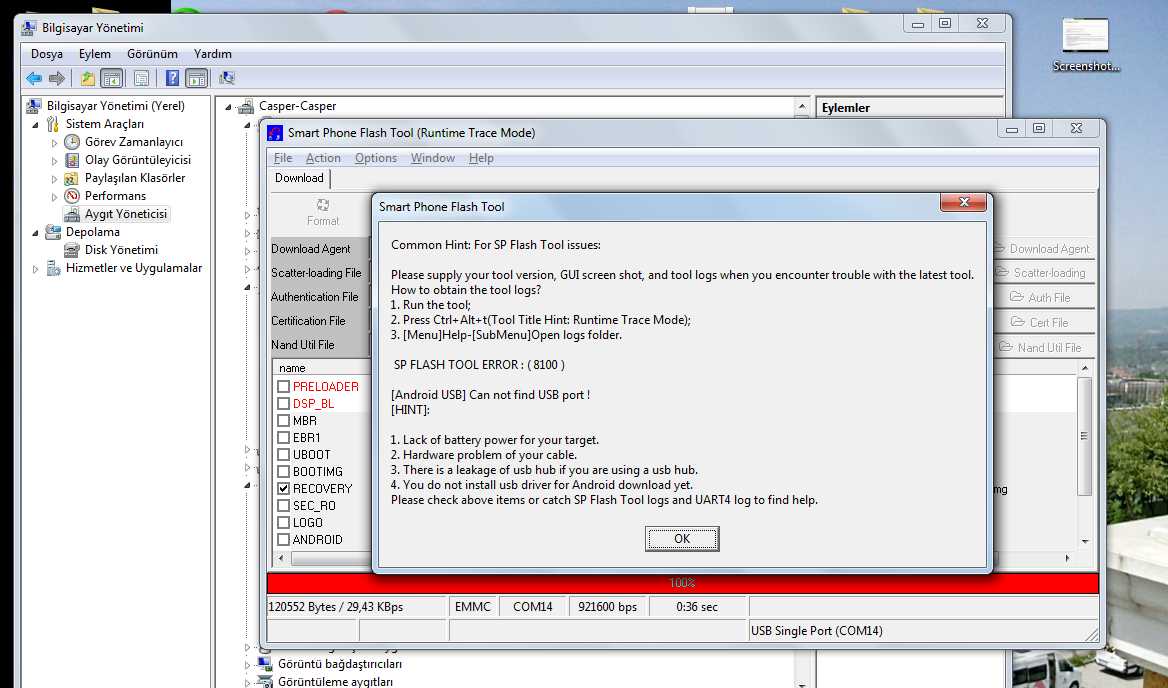The height and width of the screenshot is (688, 1168).
Task: Open Options menu in Flash Tool
Action: coord(375,158)
